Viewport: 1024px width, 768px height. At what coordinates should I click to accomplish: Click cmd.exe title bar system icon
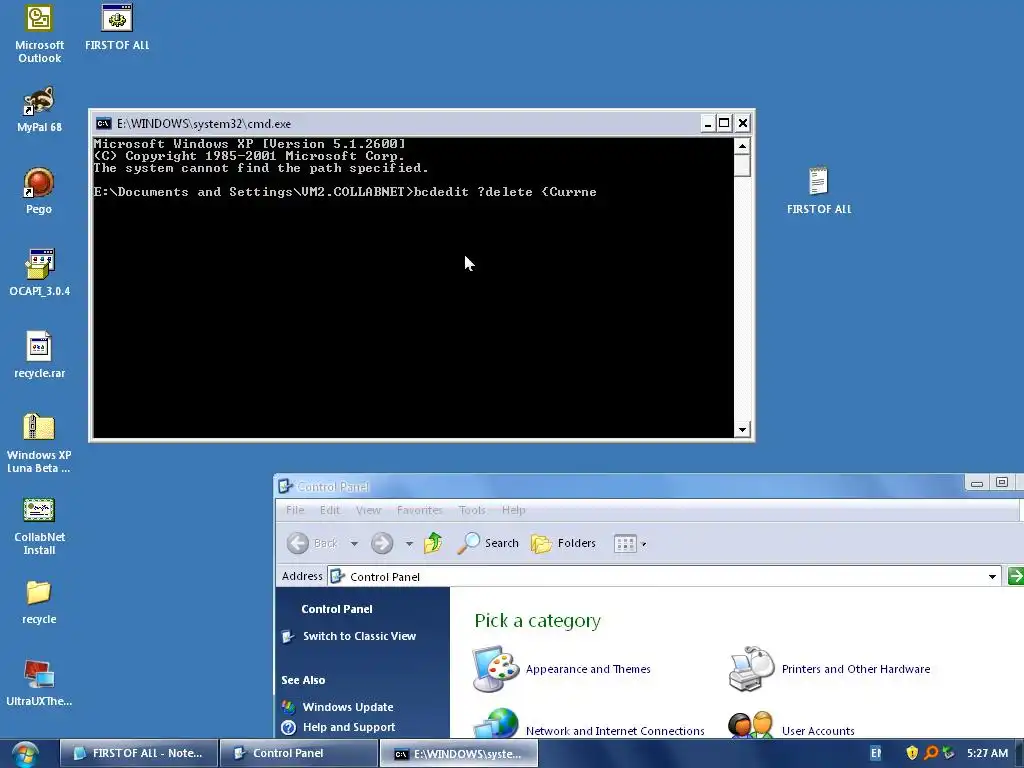tap(103, 123)
